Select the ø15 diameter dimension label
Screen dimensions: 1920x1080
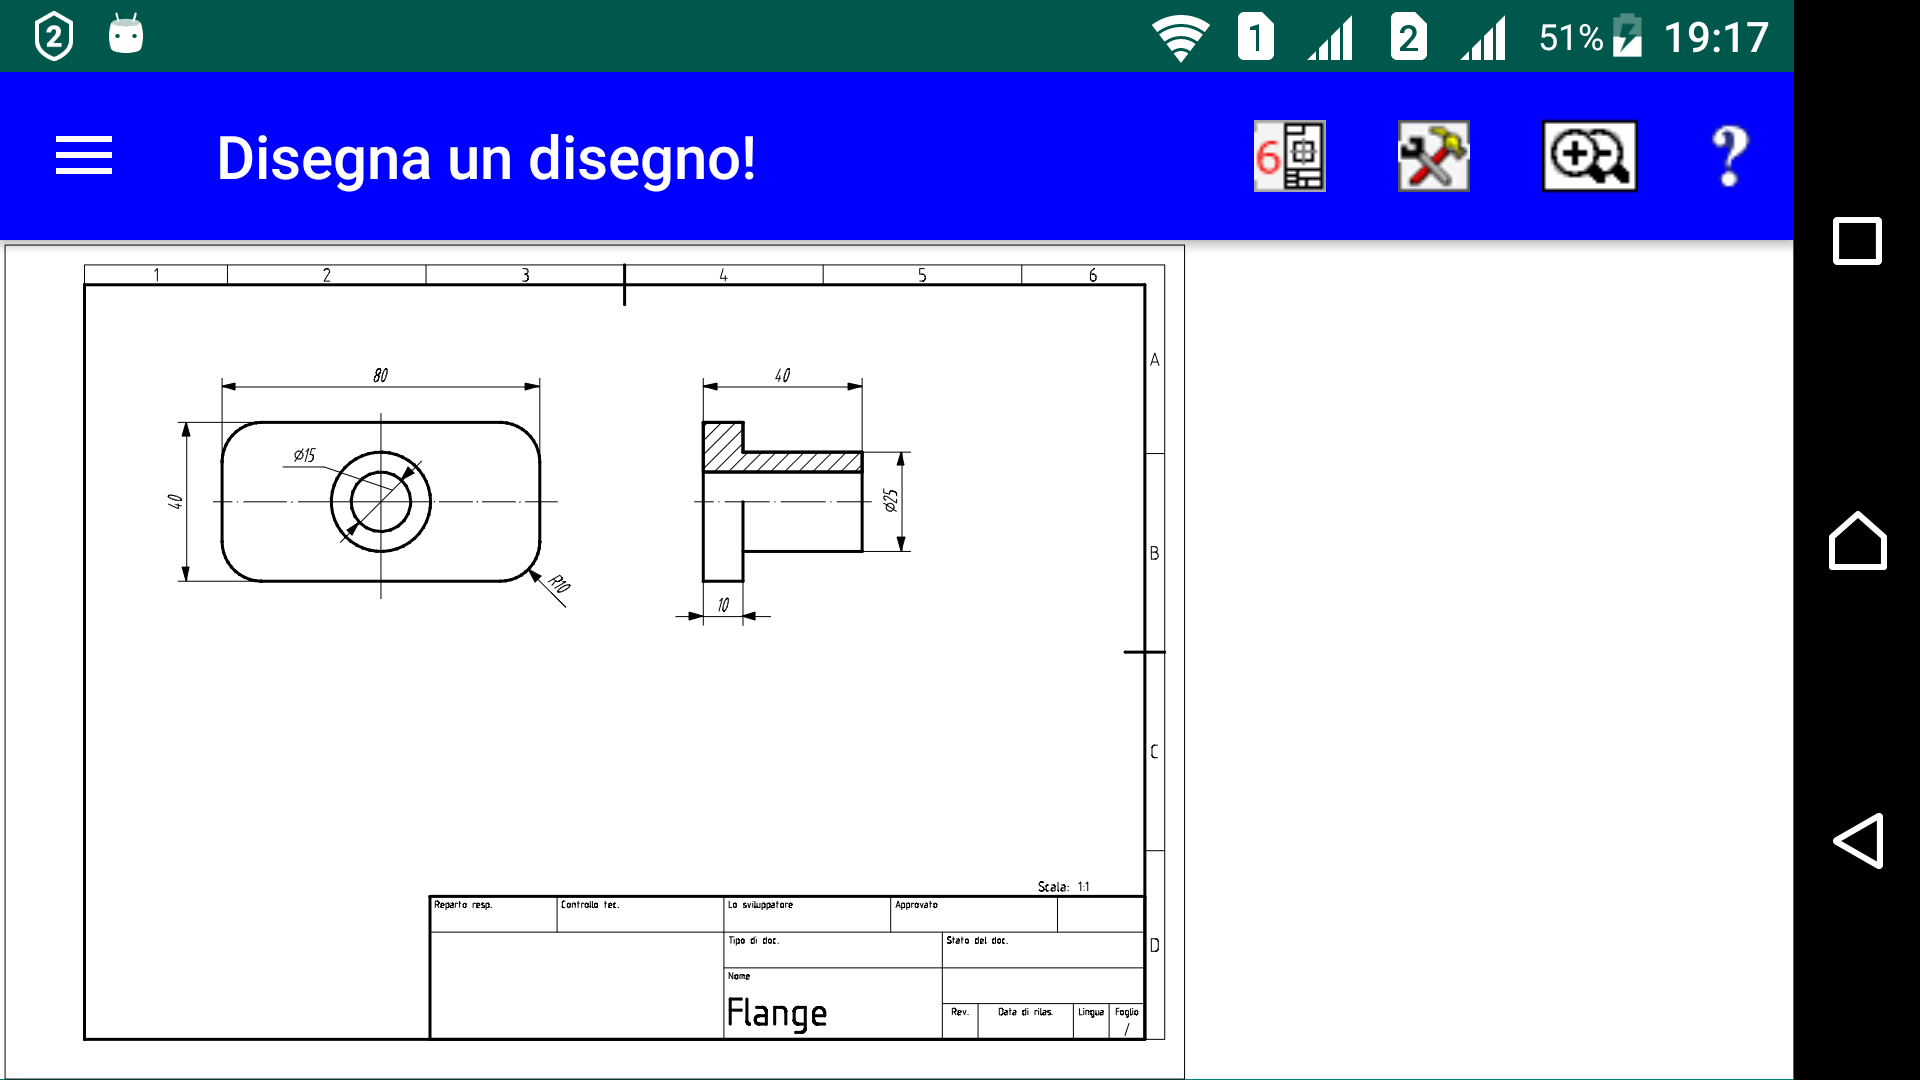pyautogui.click(x=304, y=455)
